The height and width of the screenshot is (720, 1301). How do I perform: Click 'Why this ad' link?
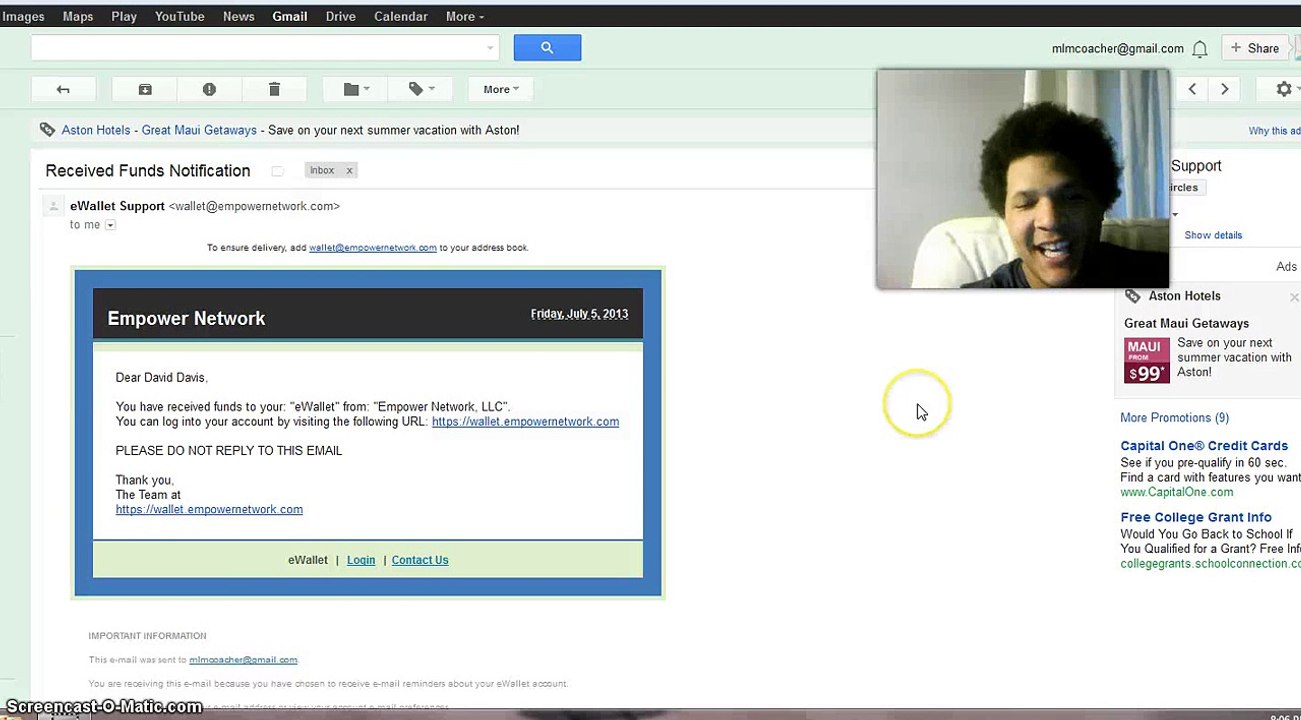point(1274,131)
